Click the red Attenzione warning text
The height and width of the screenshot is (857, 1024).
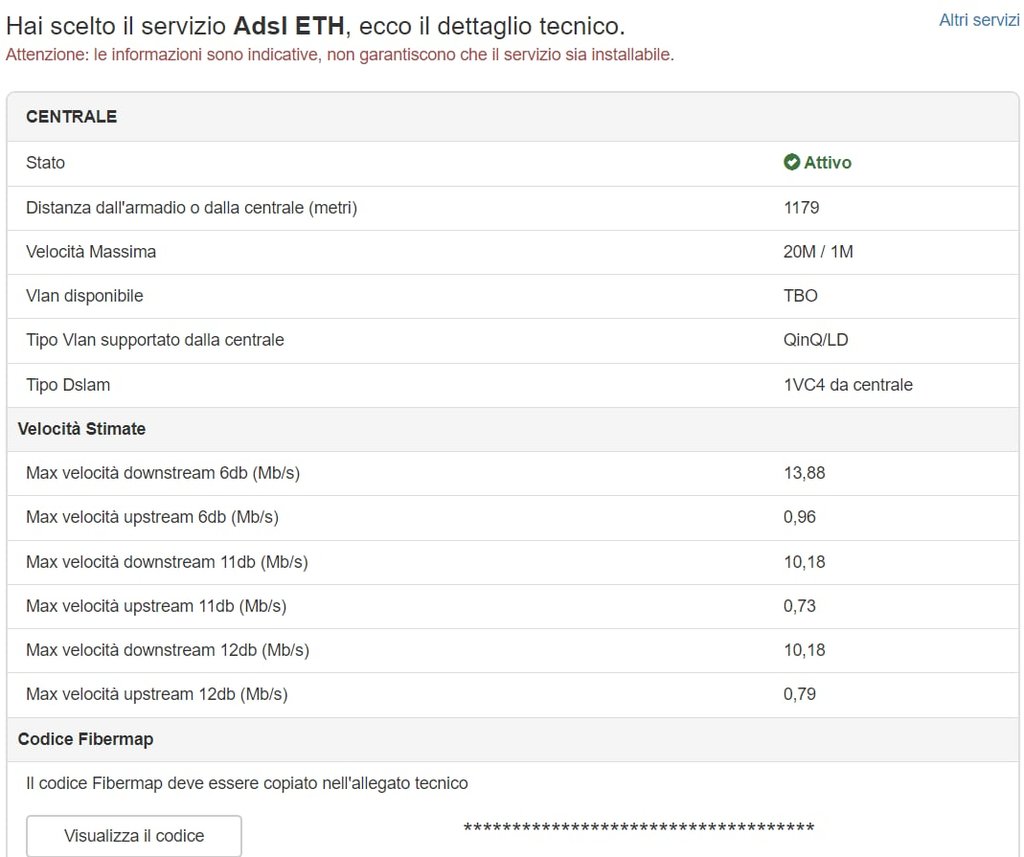click(x=340, y=54)
